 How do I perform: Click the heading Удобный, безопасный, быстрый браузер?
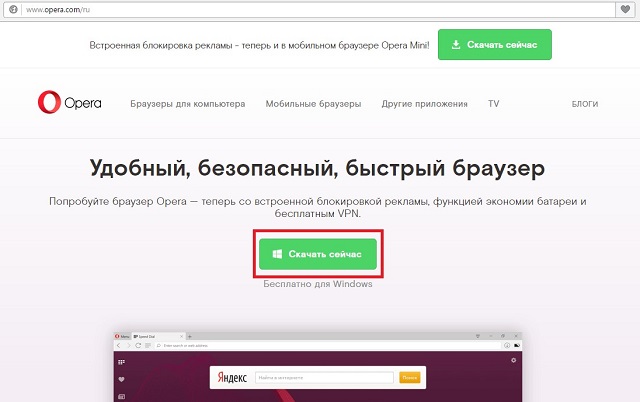click(317, 168)
